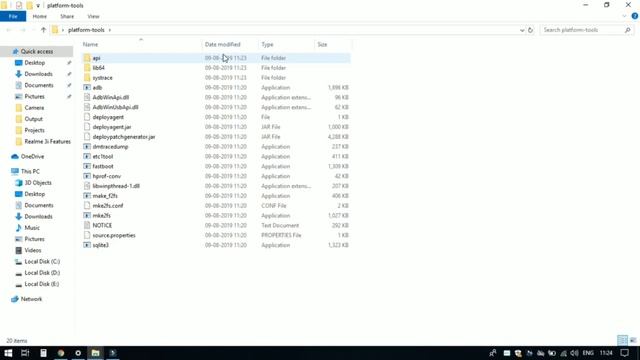Image resolution: width=640 pixels, height=360 pixels.
Task: Open the Realme 3i Features folder
Action: tap(47, 141)
